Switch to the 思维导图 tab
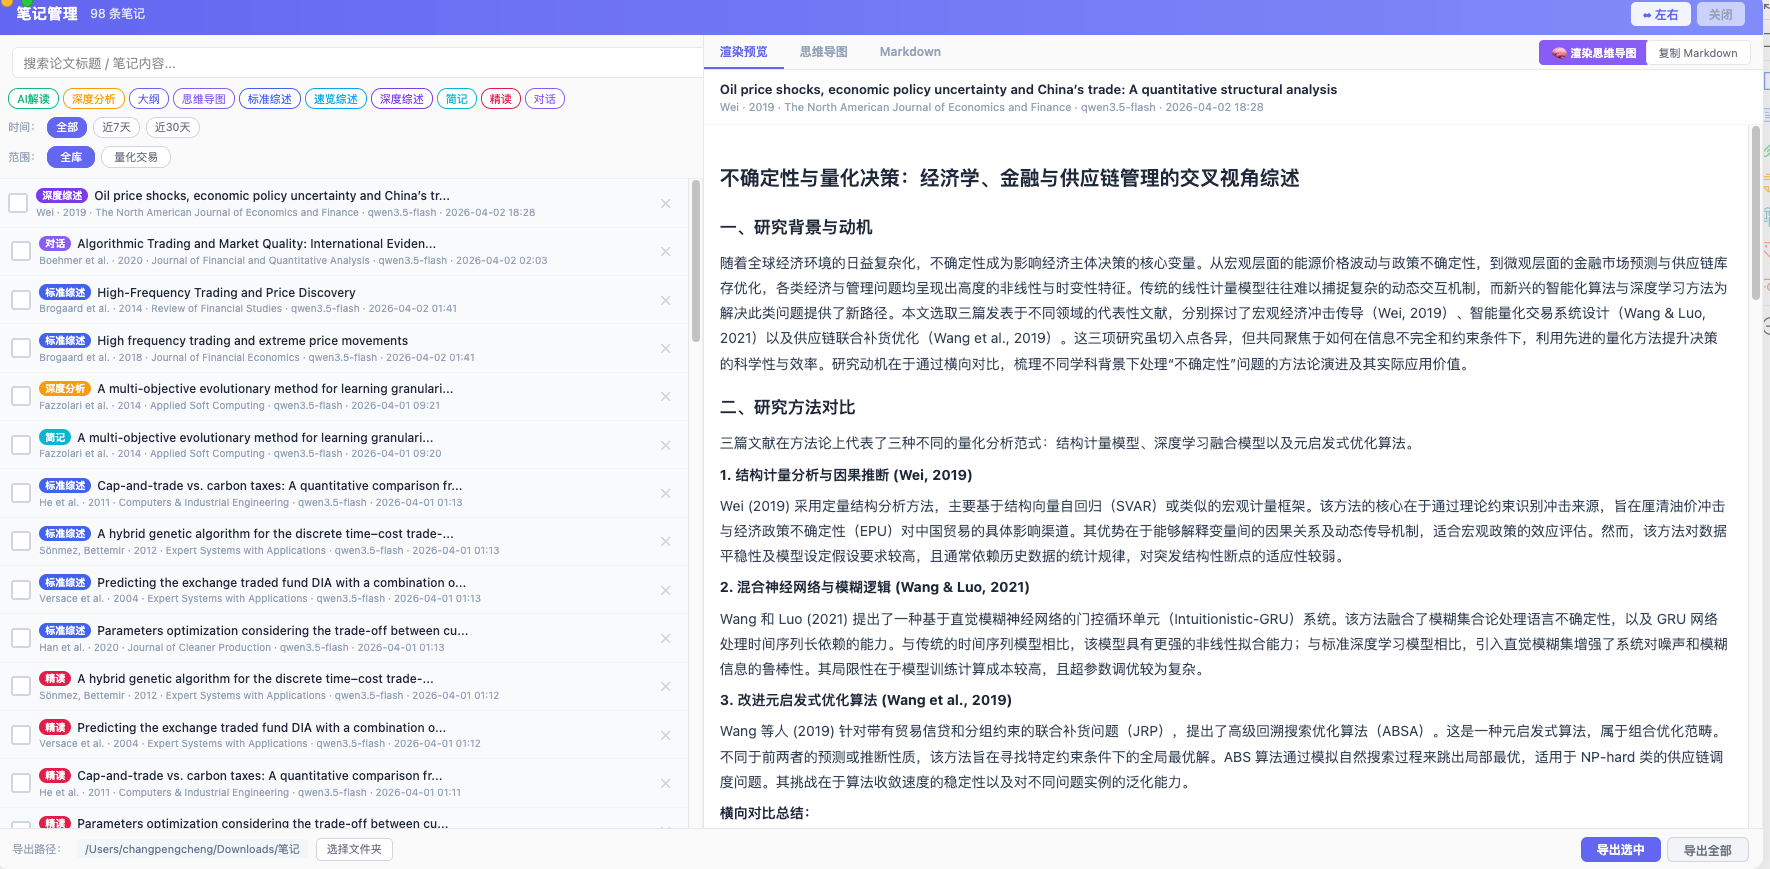The height and width of the screenshot is (869, 1770). pyautogui.click(x=823, y=52)
